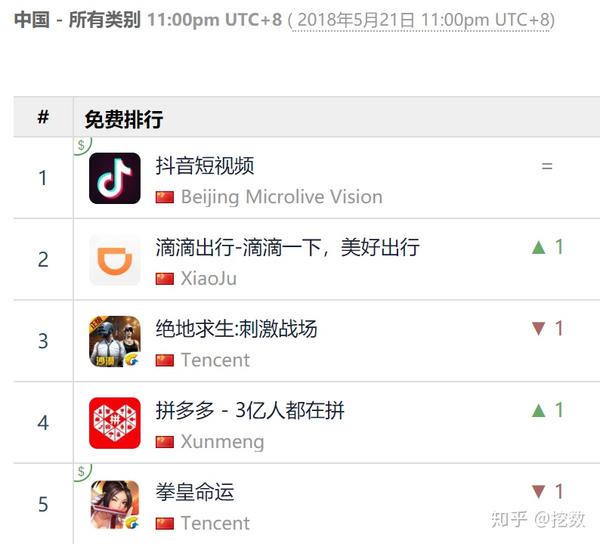The width and height of the screenshot is (600, 544).
Task: Open the 拳皇命运 game icon
Action: point(115,505)
